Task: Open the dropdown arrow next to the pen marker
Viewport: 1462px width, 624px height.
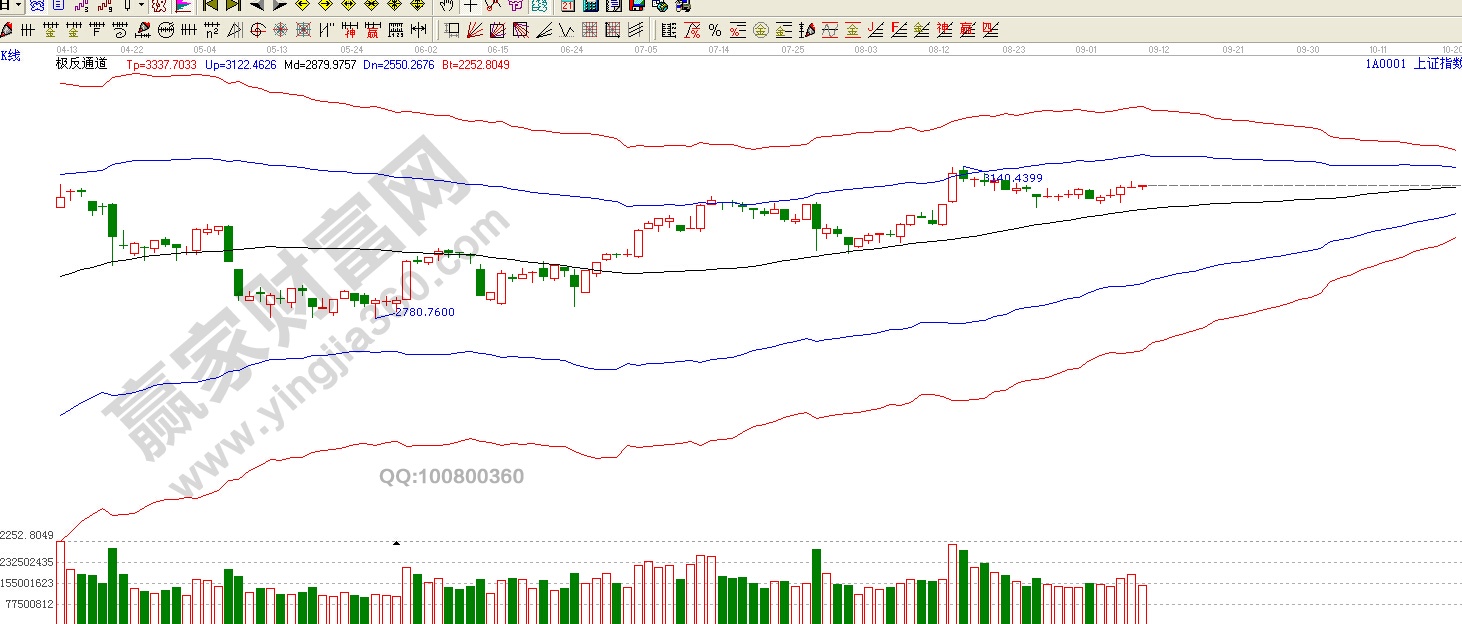Action: tap(141, 6)
